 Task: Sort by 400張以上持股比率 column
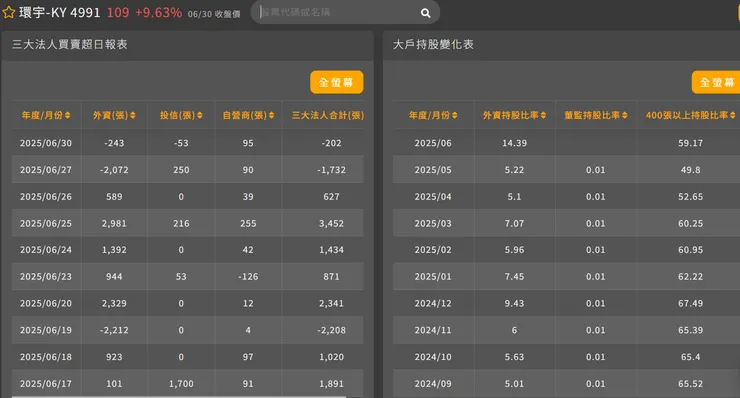click(x=690, y=115)
